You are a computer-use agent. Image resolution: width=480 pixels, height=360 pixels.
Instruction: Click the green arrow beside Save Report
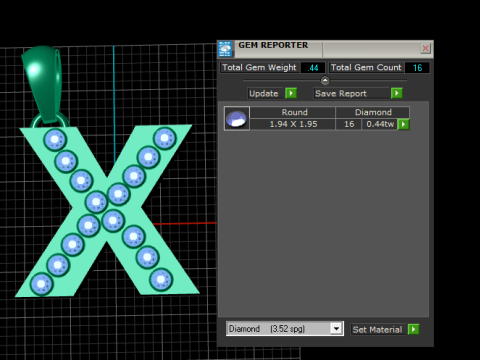[x=397, y=93]
